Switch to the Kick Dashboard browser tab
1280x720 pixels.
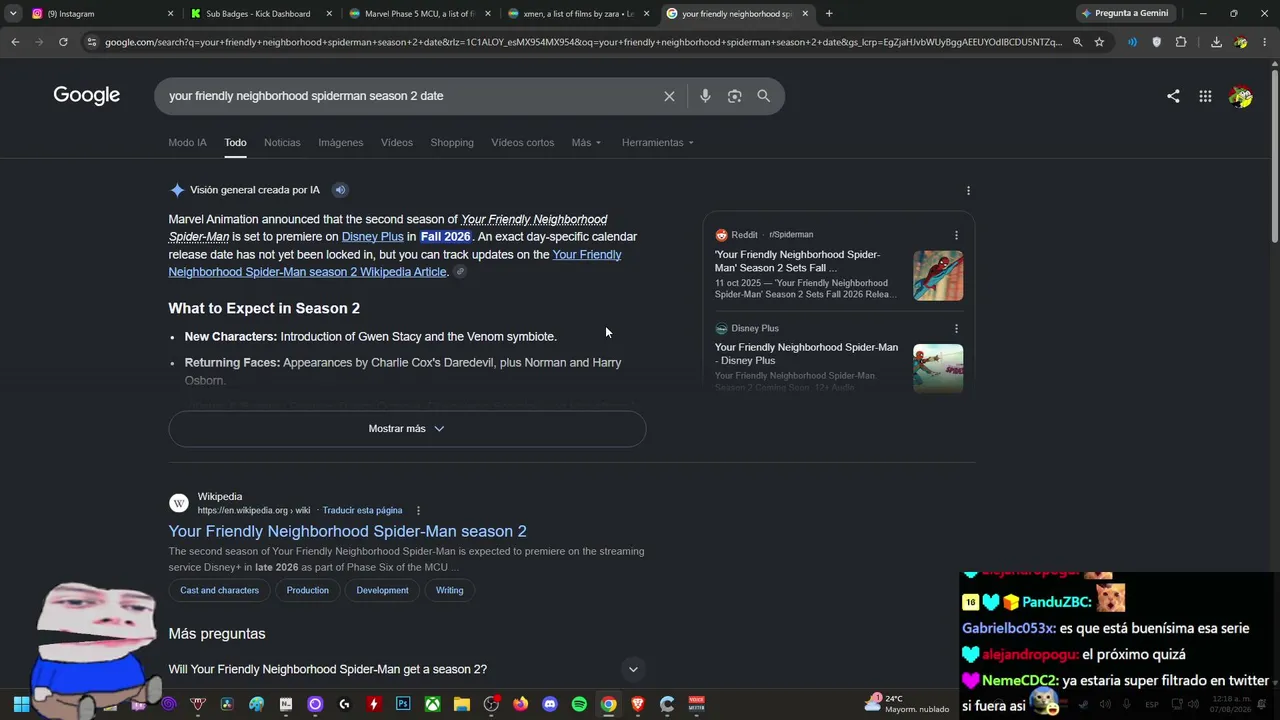260,14
